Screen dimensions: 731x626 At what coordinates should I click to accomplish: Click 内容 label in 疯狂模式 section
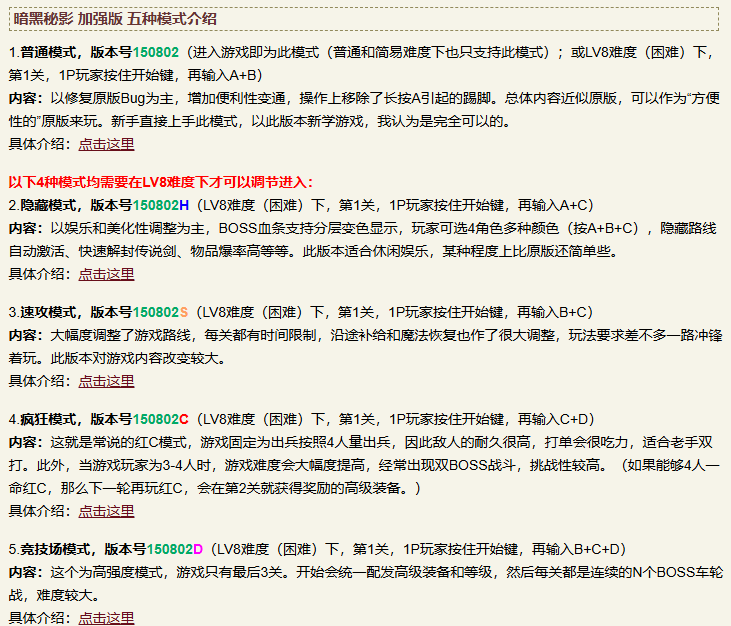coord(26,442)
